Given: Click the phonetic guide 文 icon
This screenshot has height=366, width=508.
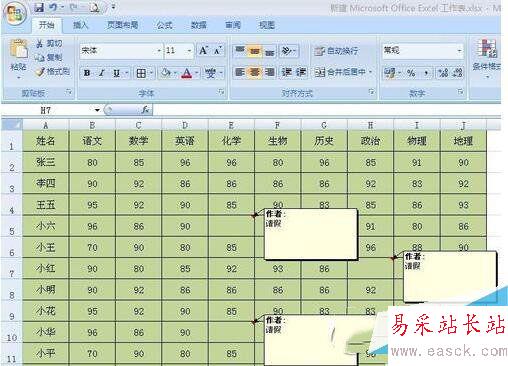Looking at the screenshot, I should pos(210,73).
